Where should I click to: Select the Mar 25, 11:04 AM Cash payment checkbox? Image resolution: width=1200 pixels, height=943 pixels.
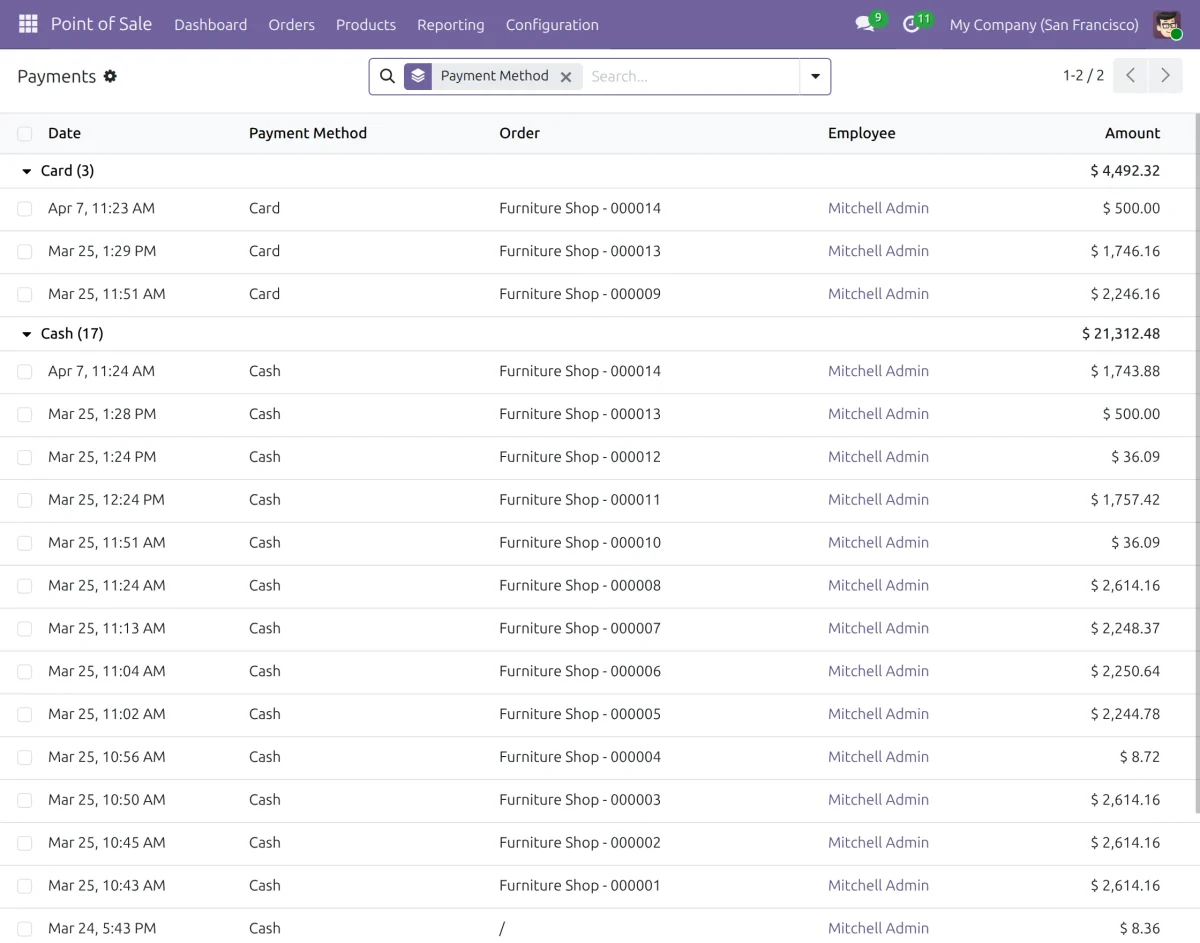[25, 672]
